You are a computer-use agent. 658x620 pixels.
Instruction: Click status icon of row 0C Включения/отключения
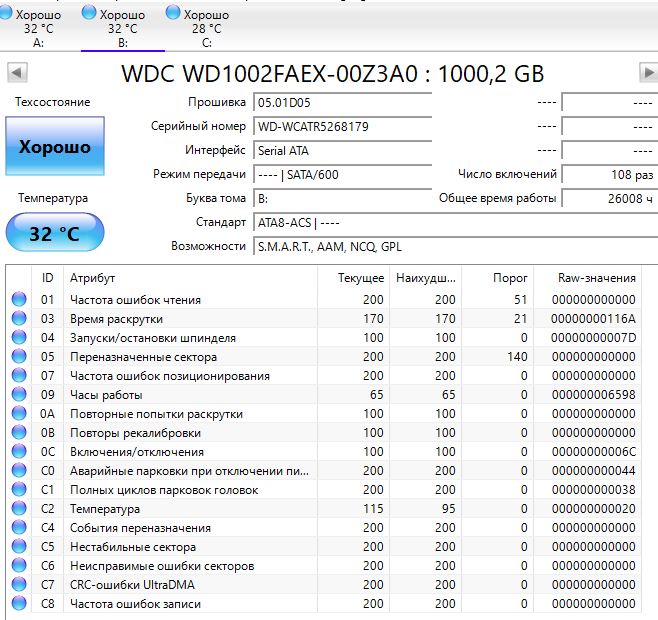tap(19, 451)
